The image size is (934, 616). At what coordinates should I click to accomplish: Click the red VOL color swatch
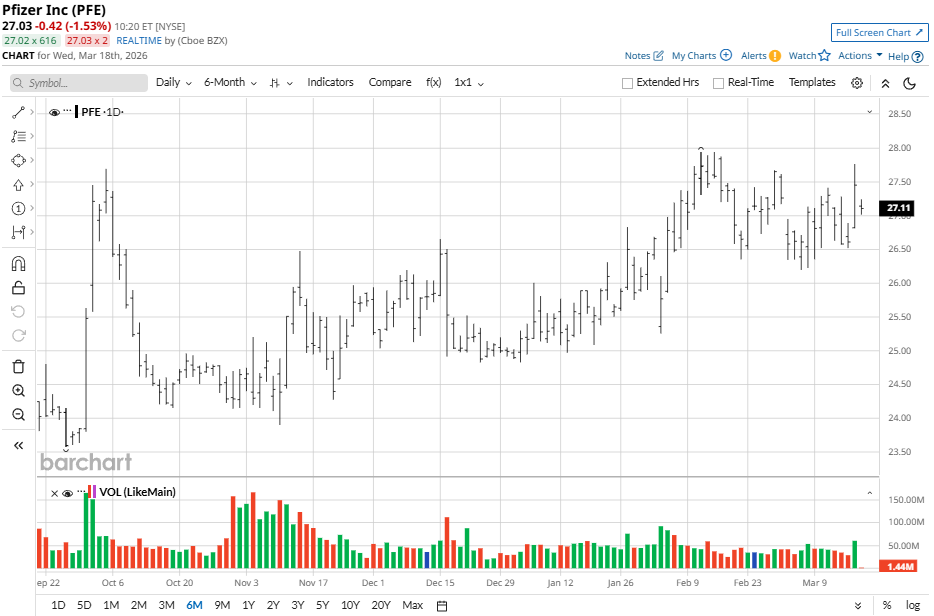pyautogui.click(x=89, y=492)
